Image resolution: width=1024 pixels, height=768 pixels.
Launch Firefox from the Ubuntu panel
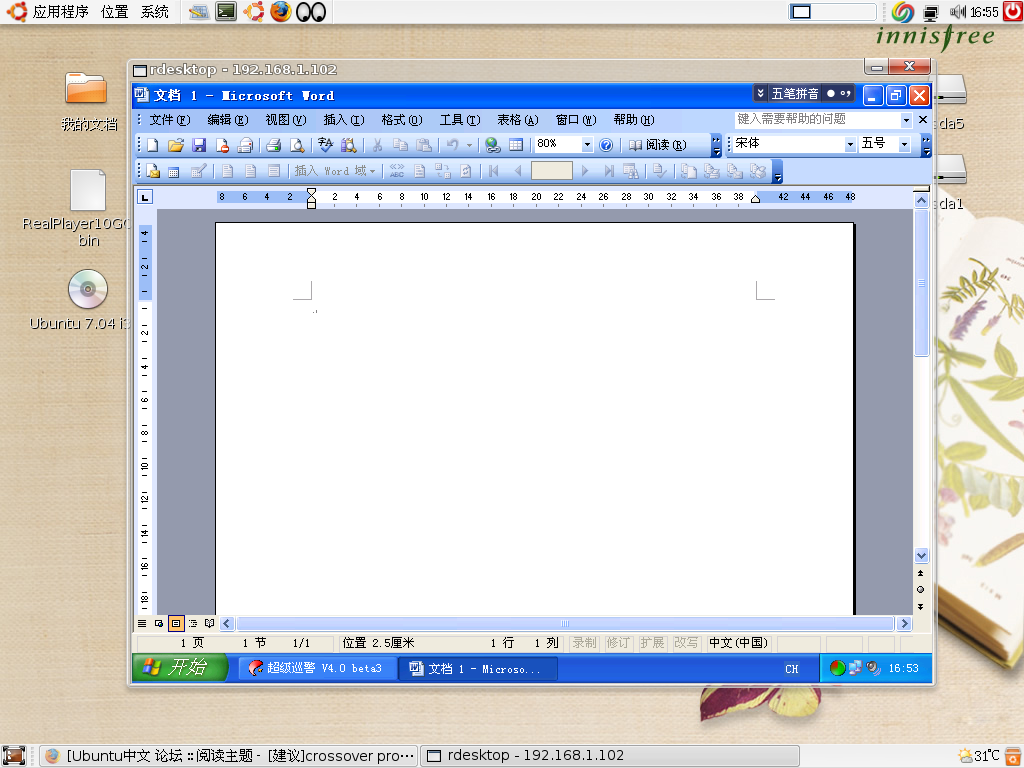281,12
